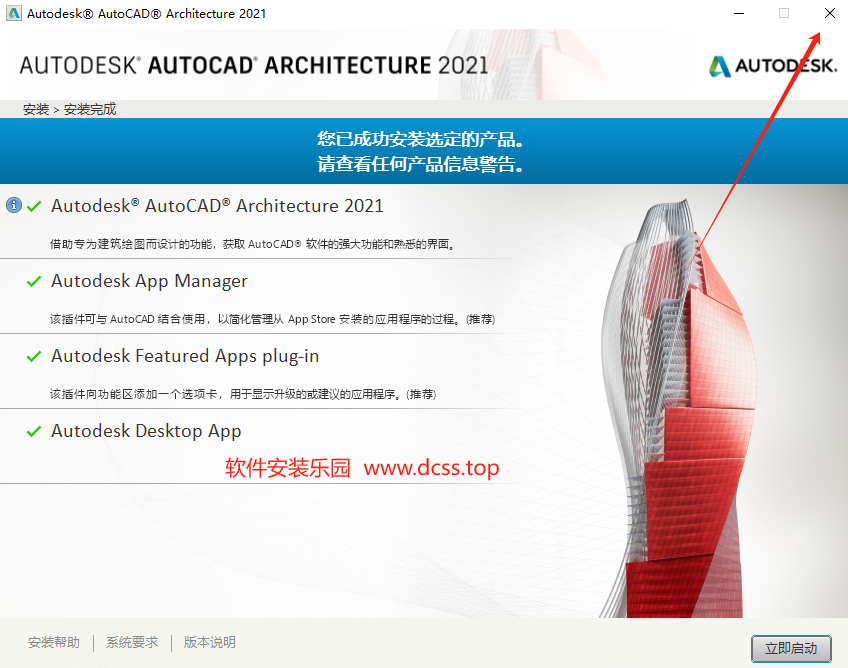Click description text starting 该插件向功能区添加

tap(243, 394)
